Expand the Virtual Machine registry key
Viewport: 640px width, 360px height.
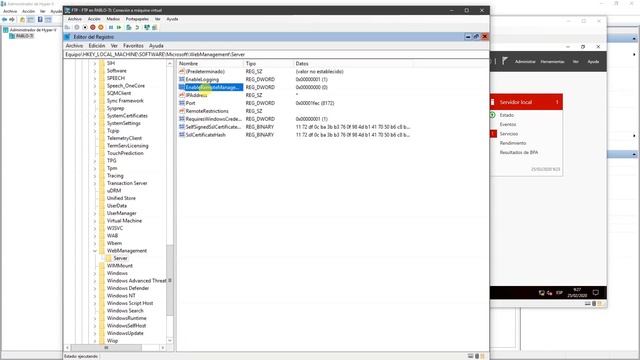[x=95, y=221]
